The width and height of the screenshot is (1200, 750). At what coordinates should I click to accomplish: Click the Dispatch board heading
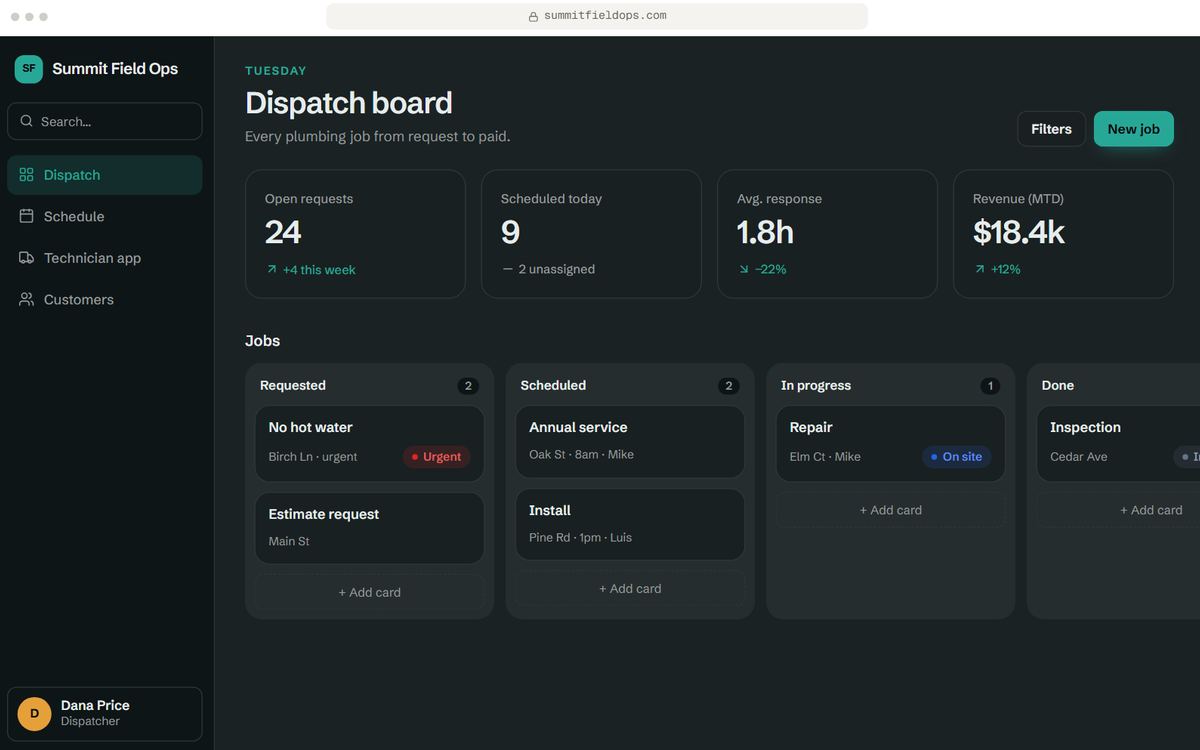pyautogui.click(x=349, y=103)
